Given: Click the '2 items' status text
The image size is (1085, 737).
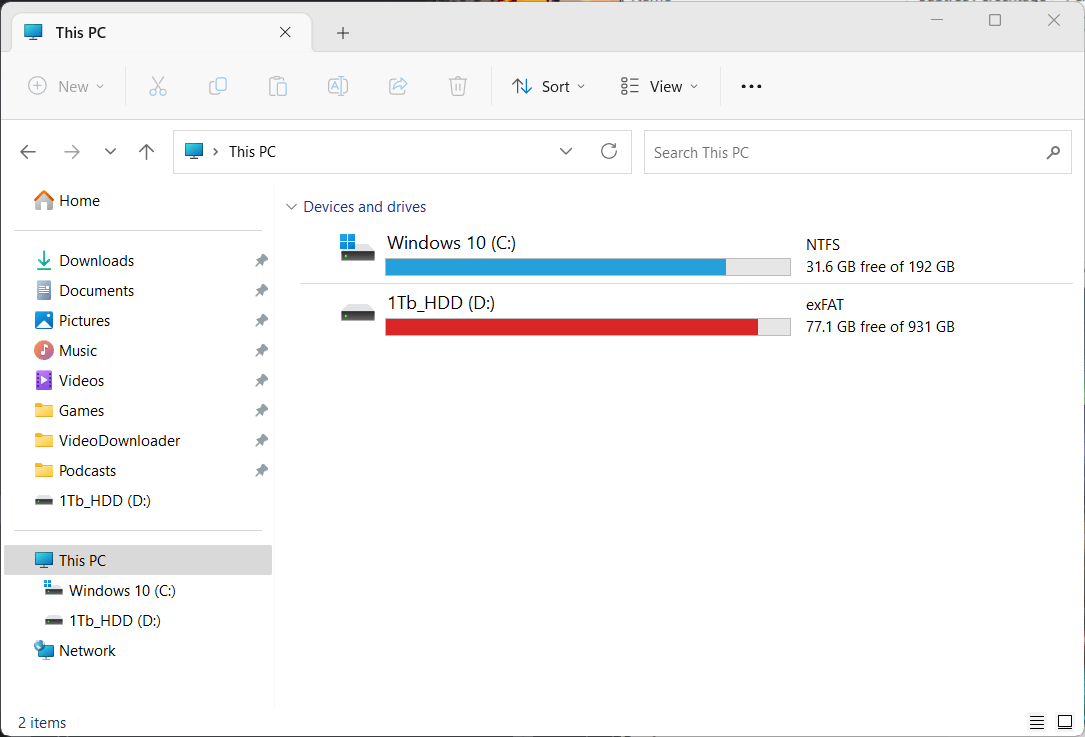Looking at the screenshot, I should [42, 722].
